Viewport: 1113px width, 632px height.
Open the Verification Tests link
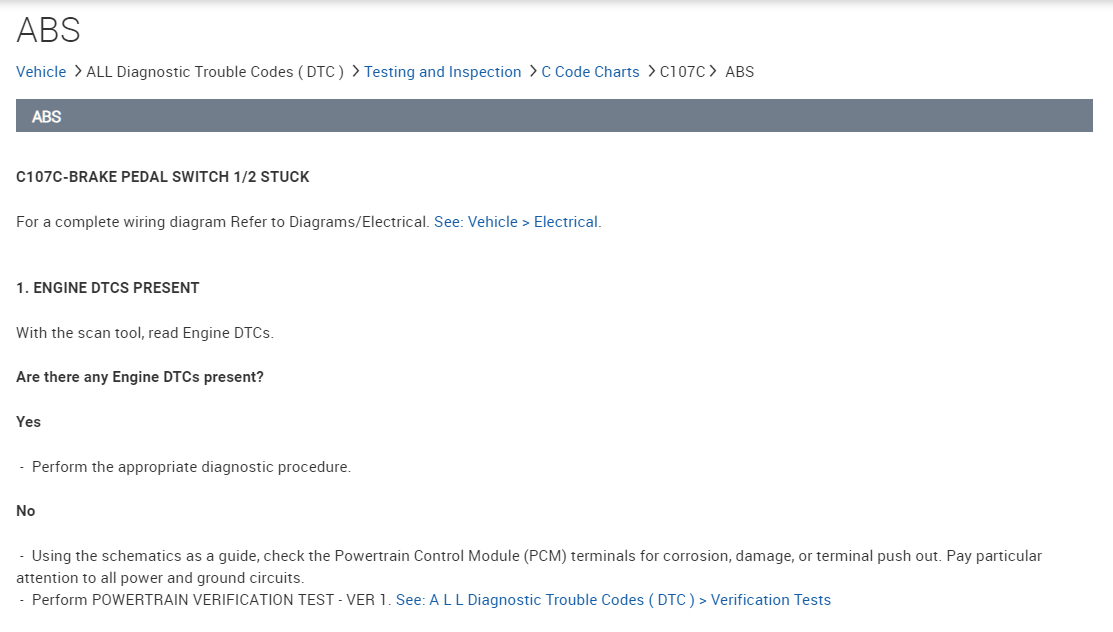613,600
